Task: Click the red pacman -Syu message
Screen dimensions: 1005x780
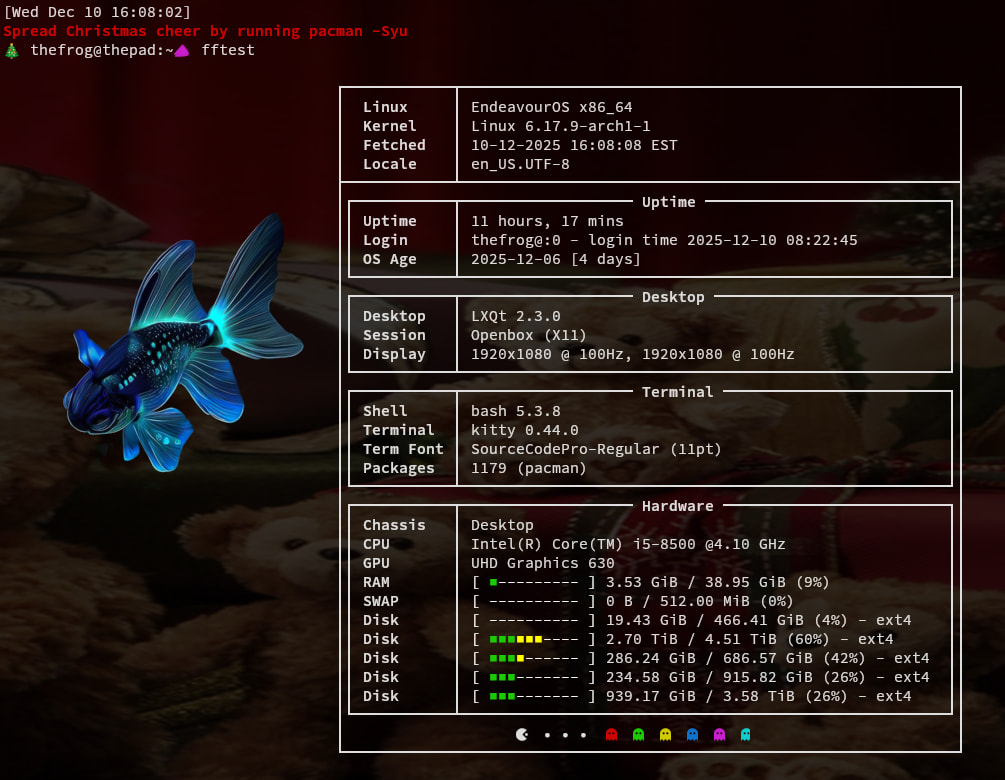Action: 205,31
